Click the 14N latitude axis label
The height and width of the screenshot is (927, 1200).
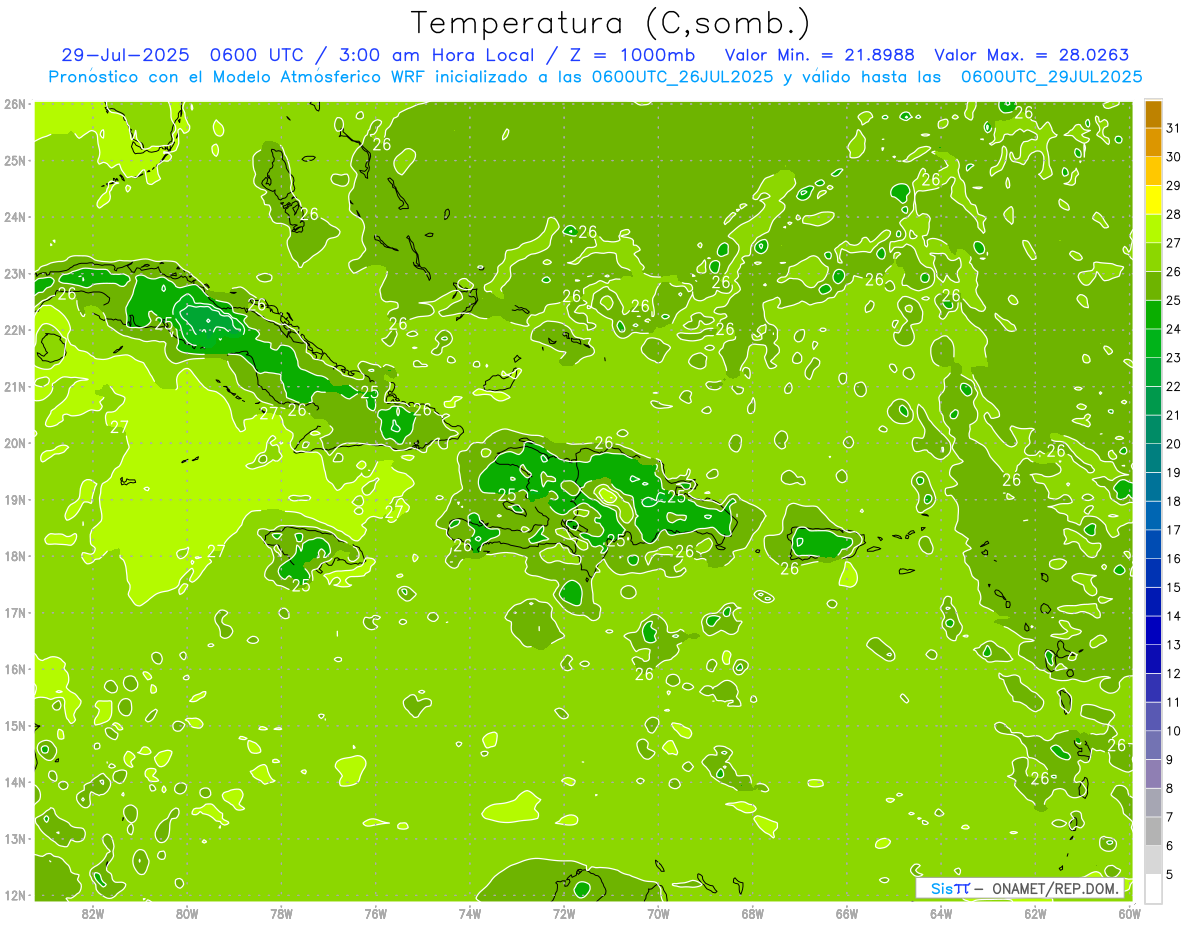click(x=14, y=782)
